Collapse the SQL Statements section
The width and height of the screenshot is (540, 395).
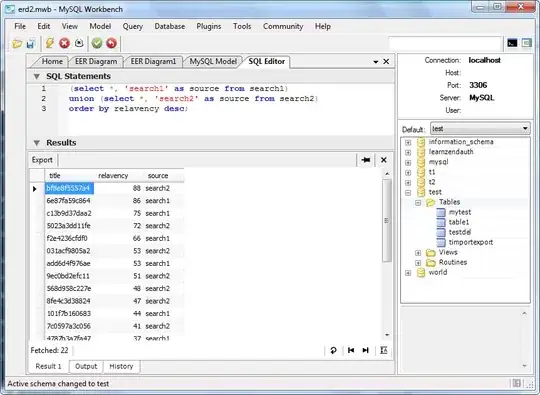(37, 76)
